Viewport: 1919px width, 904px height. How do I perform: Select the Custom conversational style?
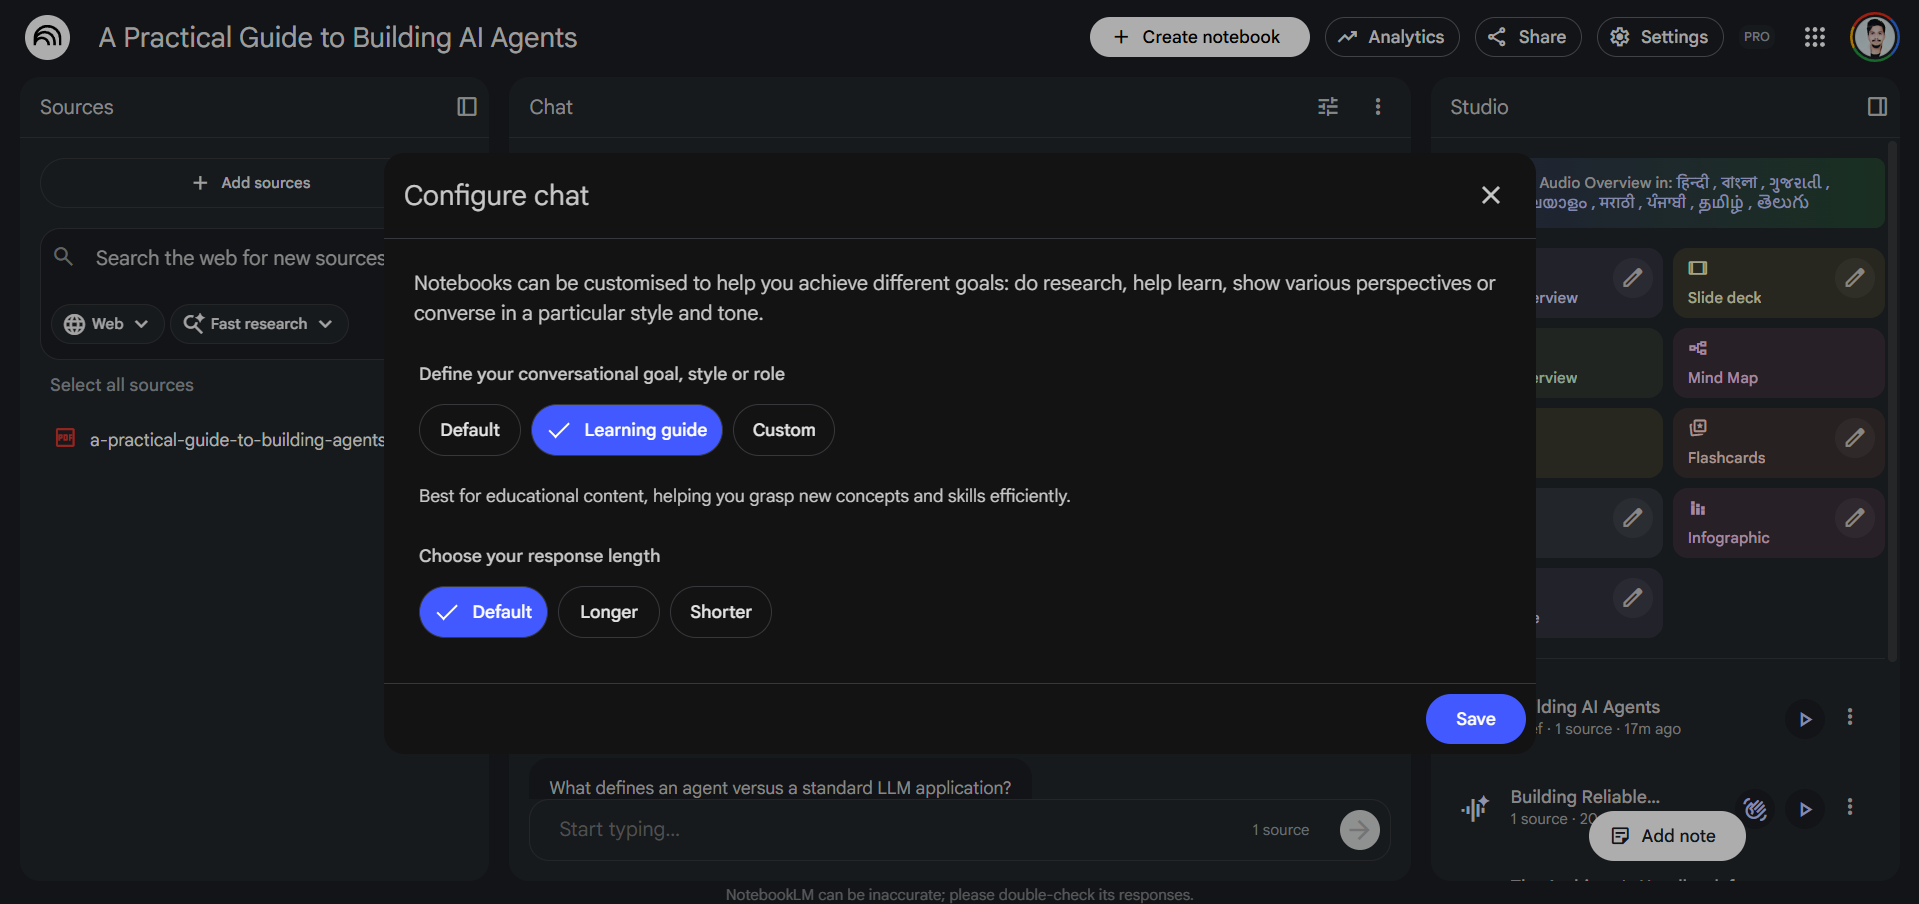(783, 429)
